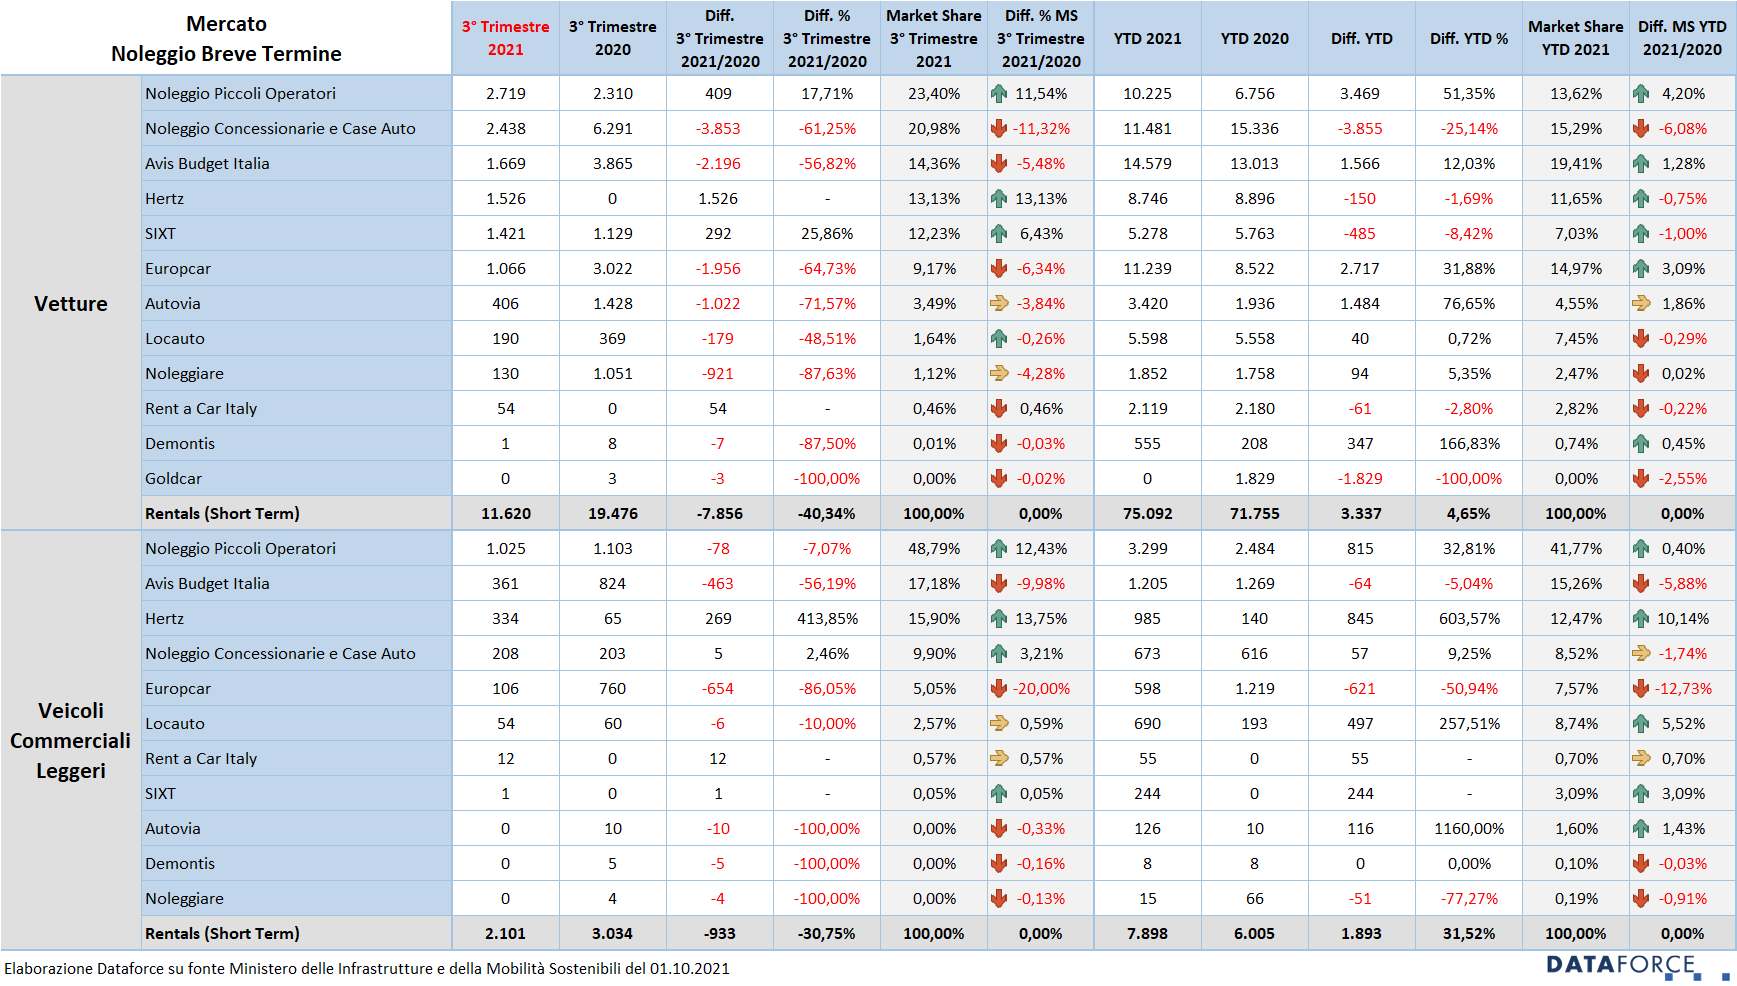The height and width of the screenshot is (986, 1737).
Task: Click the green up arrow next to 1,28%
Action: pyautogui.click(x=1640, y=164)
